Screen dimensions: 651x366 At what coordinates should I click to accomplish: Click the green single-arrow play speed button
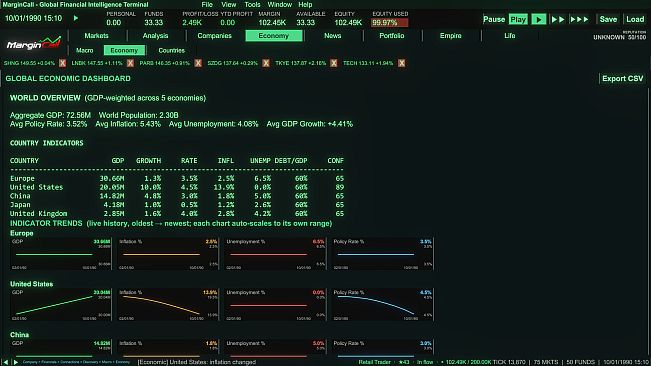538,19
